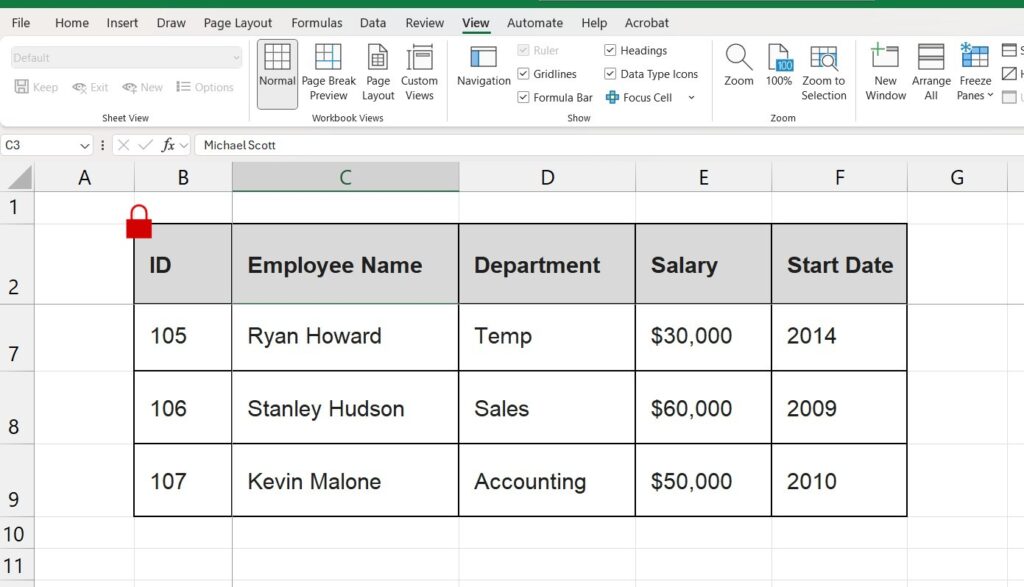Viewport: 1024px width, 587px height.
Task: Open a New Window
Action: click(x=885, y=71)
